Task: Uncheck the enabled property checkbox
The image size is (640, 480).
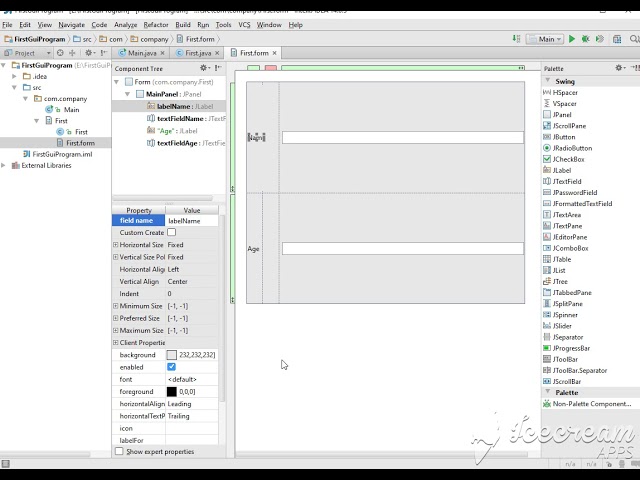Action: (171, 367)
